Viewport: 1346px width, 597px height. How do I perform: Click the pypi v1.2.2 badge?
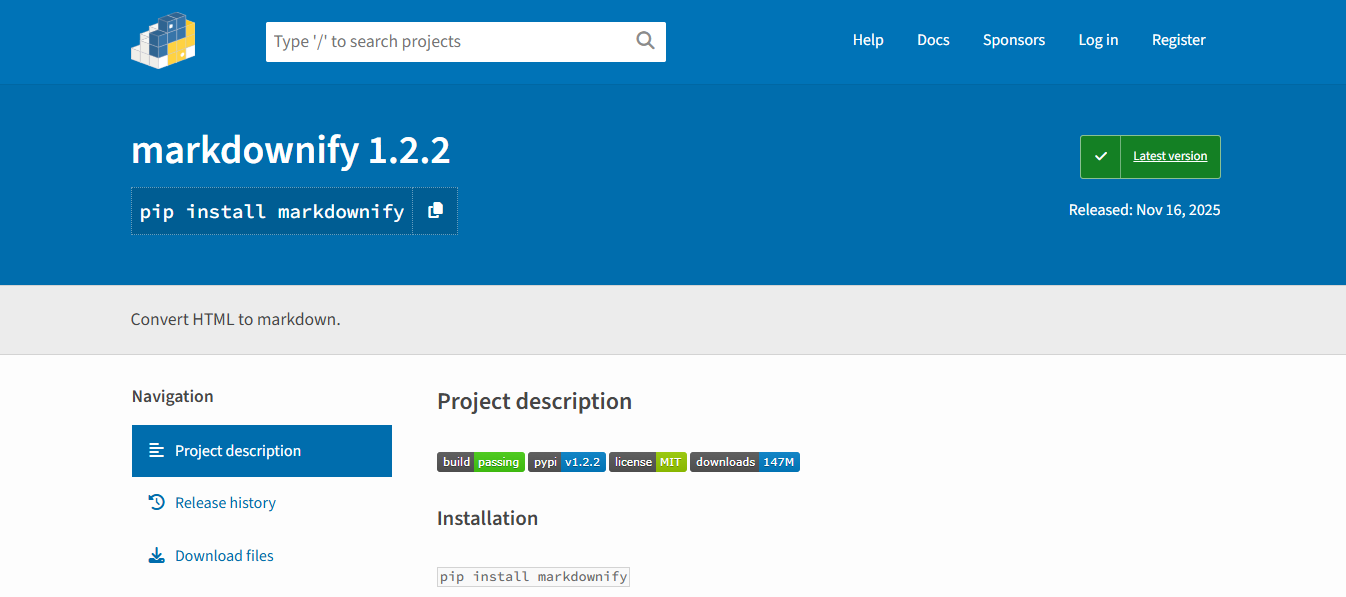[567, 462]
